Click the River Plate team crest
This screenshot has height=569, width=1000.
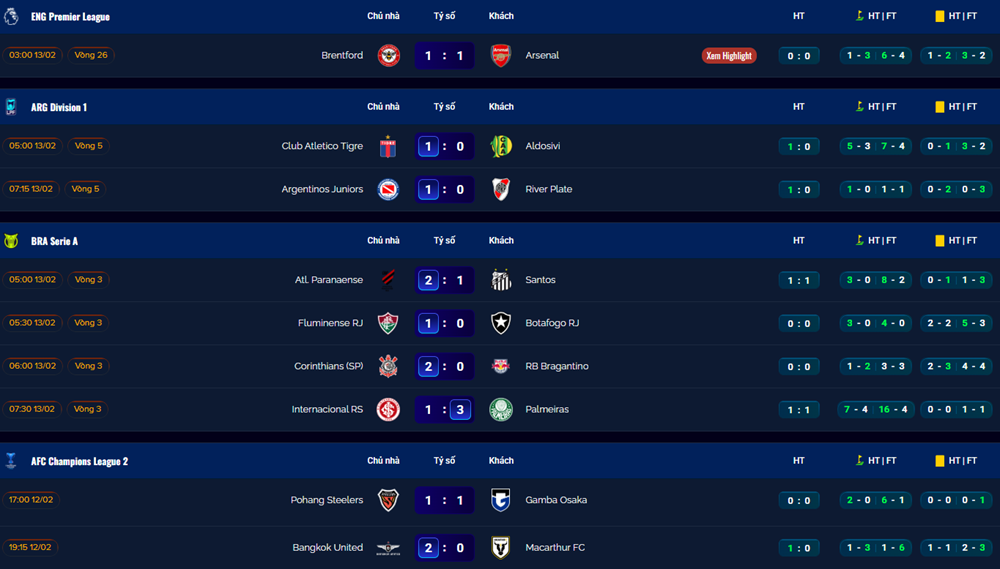(501, 189)
